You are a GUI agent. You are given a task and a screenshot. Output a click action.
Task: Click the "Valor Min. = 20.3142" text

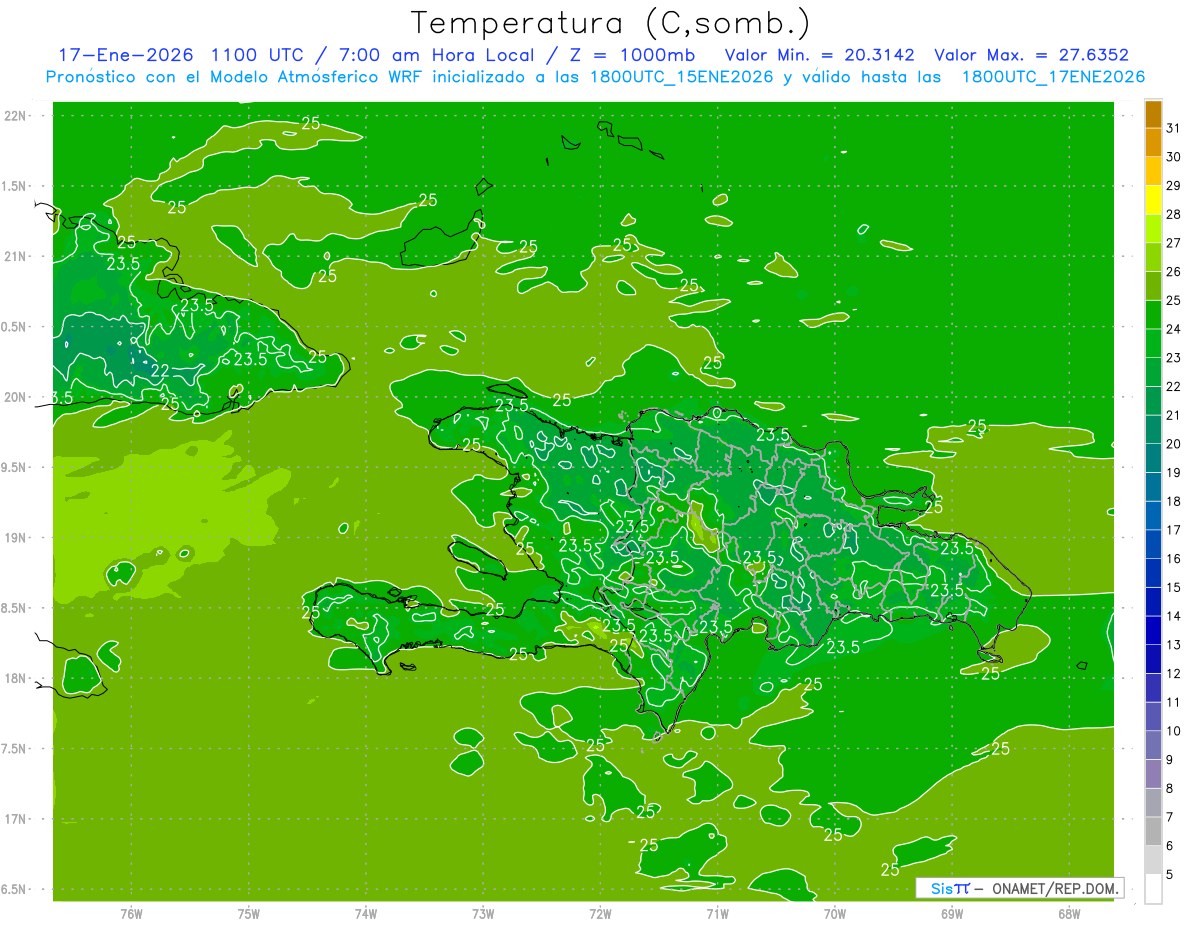[x=819, y=55]
